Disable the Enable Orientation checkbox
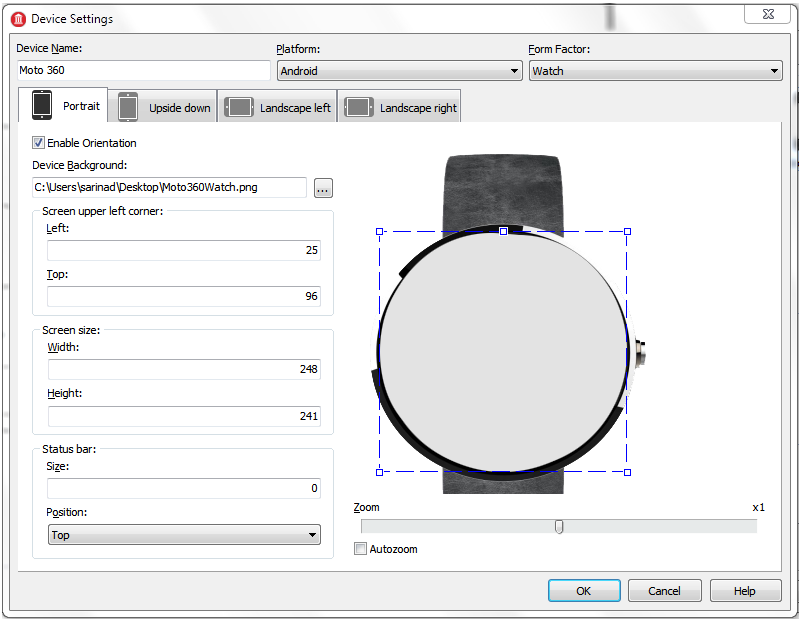The image size is (801, 622). (x=39, y=143)
